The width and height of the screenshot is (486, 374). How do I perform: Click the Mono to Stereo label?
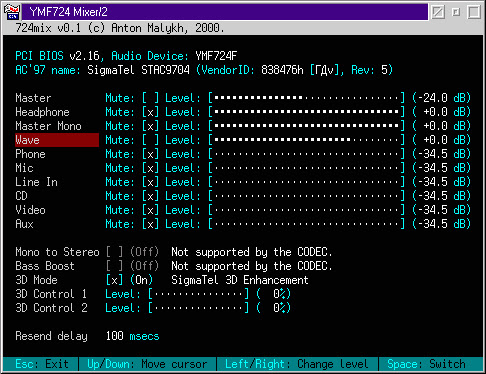(57, 252)
